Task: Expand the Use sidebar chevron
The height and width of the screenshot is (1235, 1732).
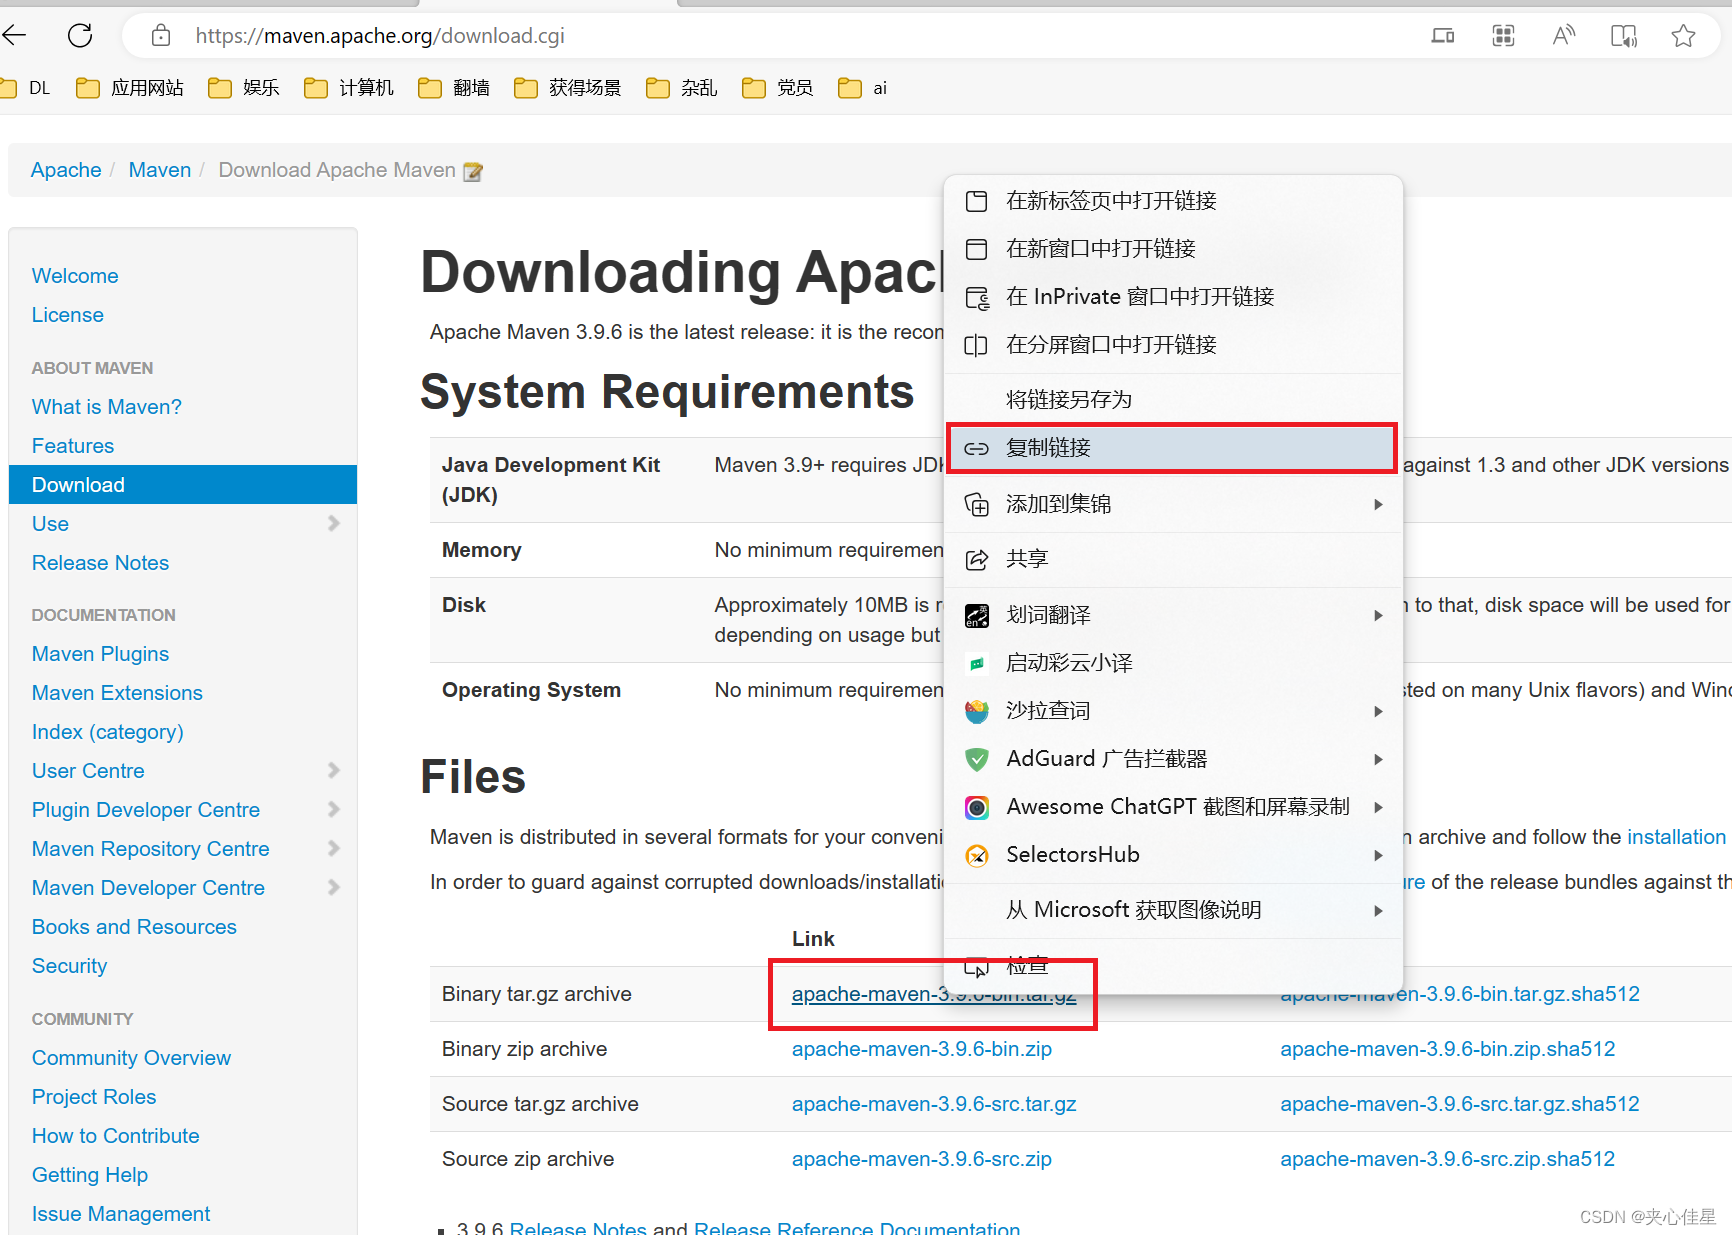Action: click(x=334, y=523)
